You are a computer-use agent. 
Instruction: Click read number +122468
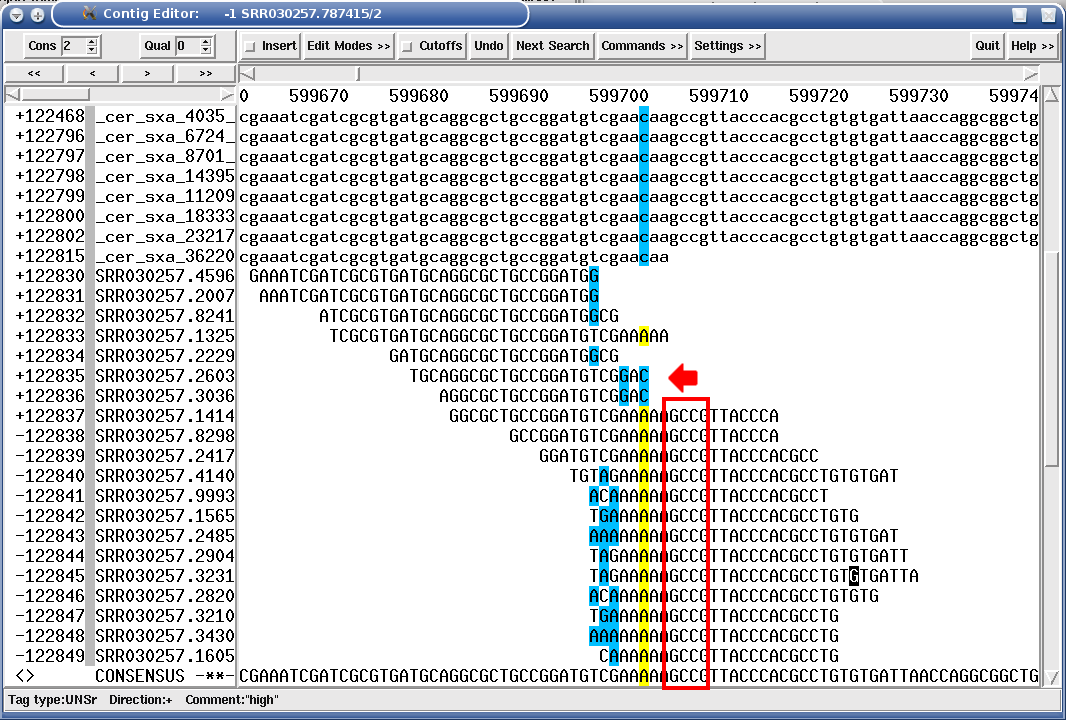50,116
